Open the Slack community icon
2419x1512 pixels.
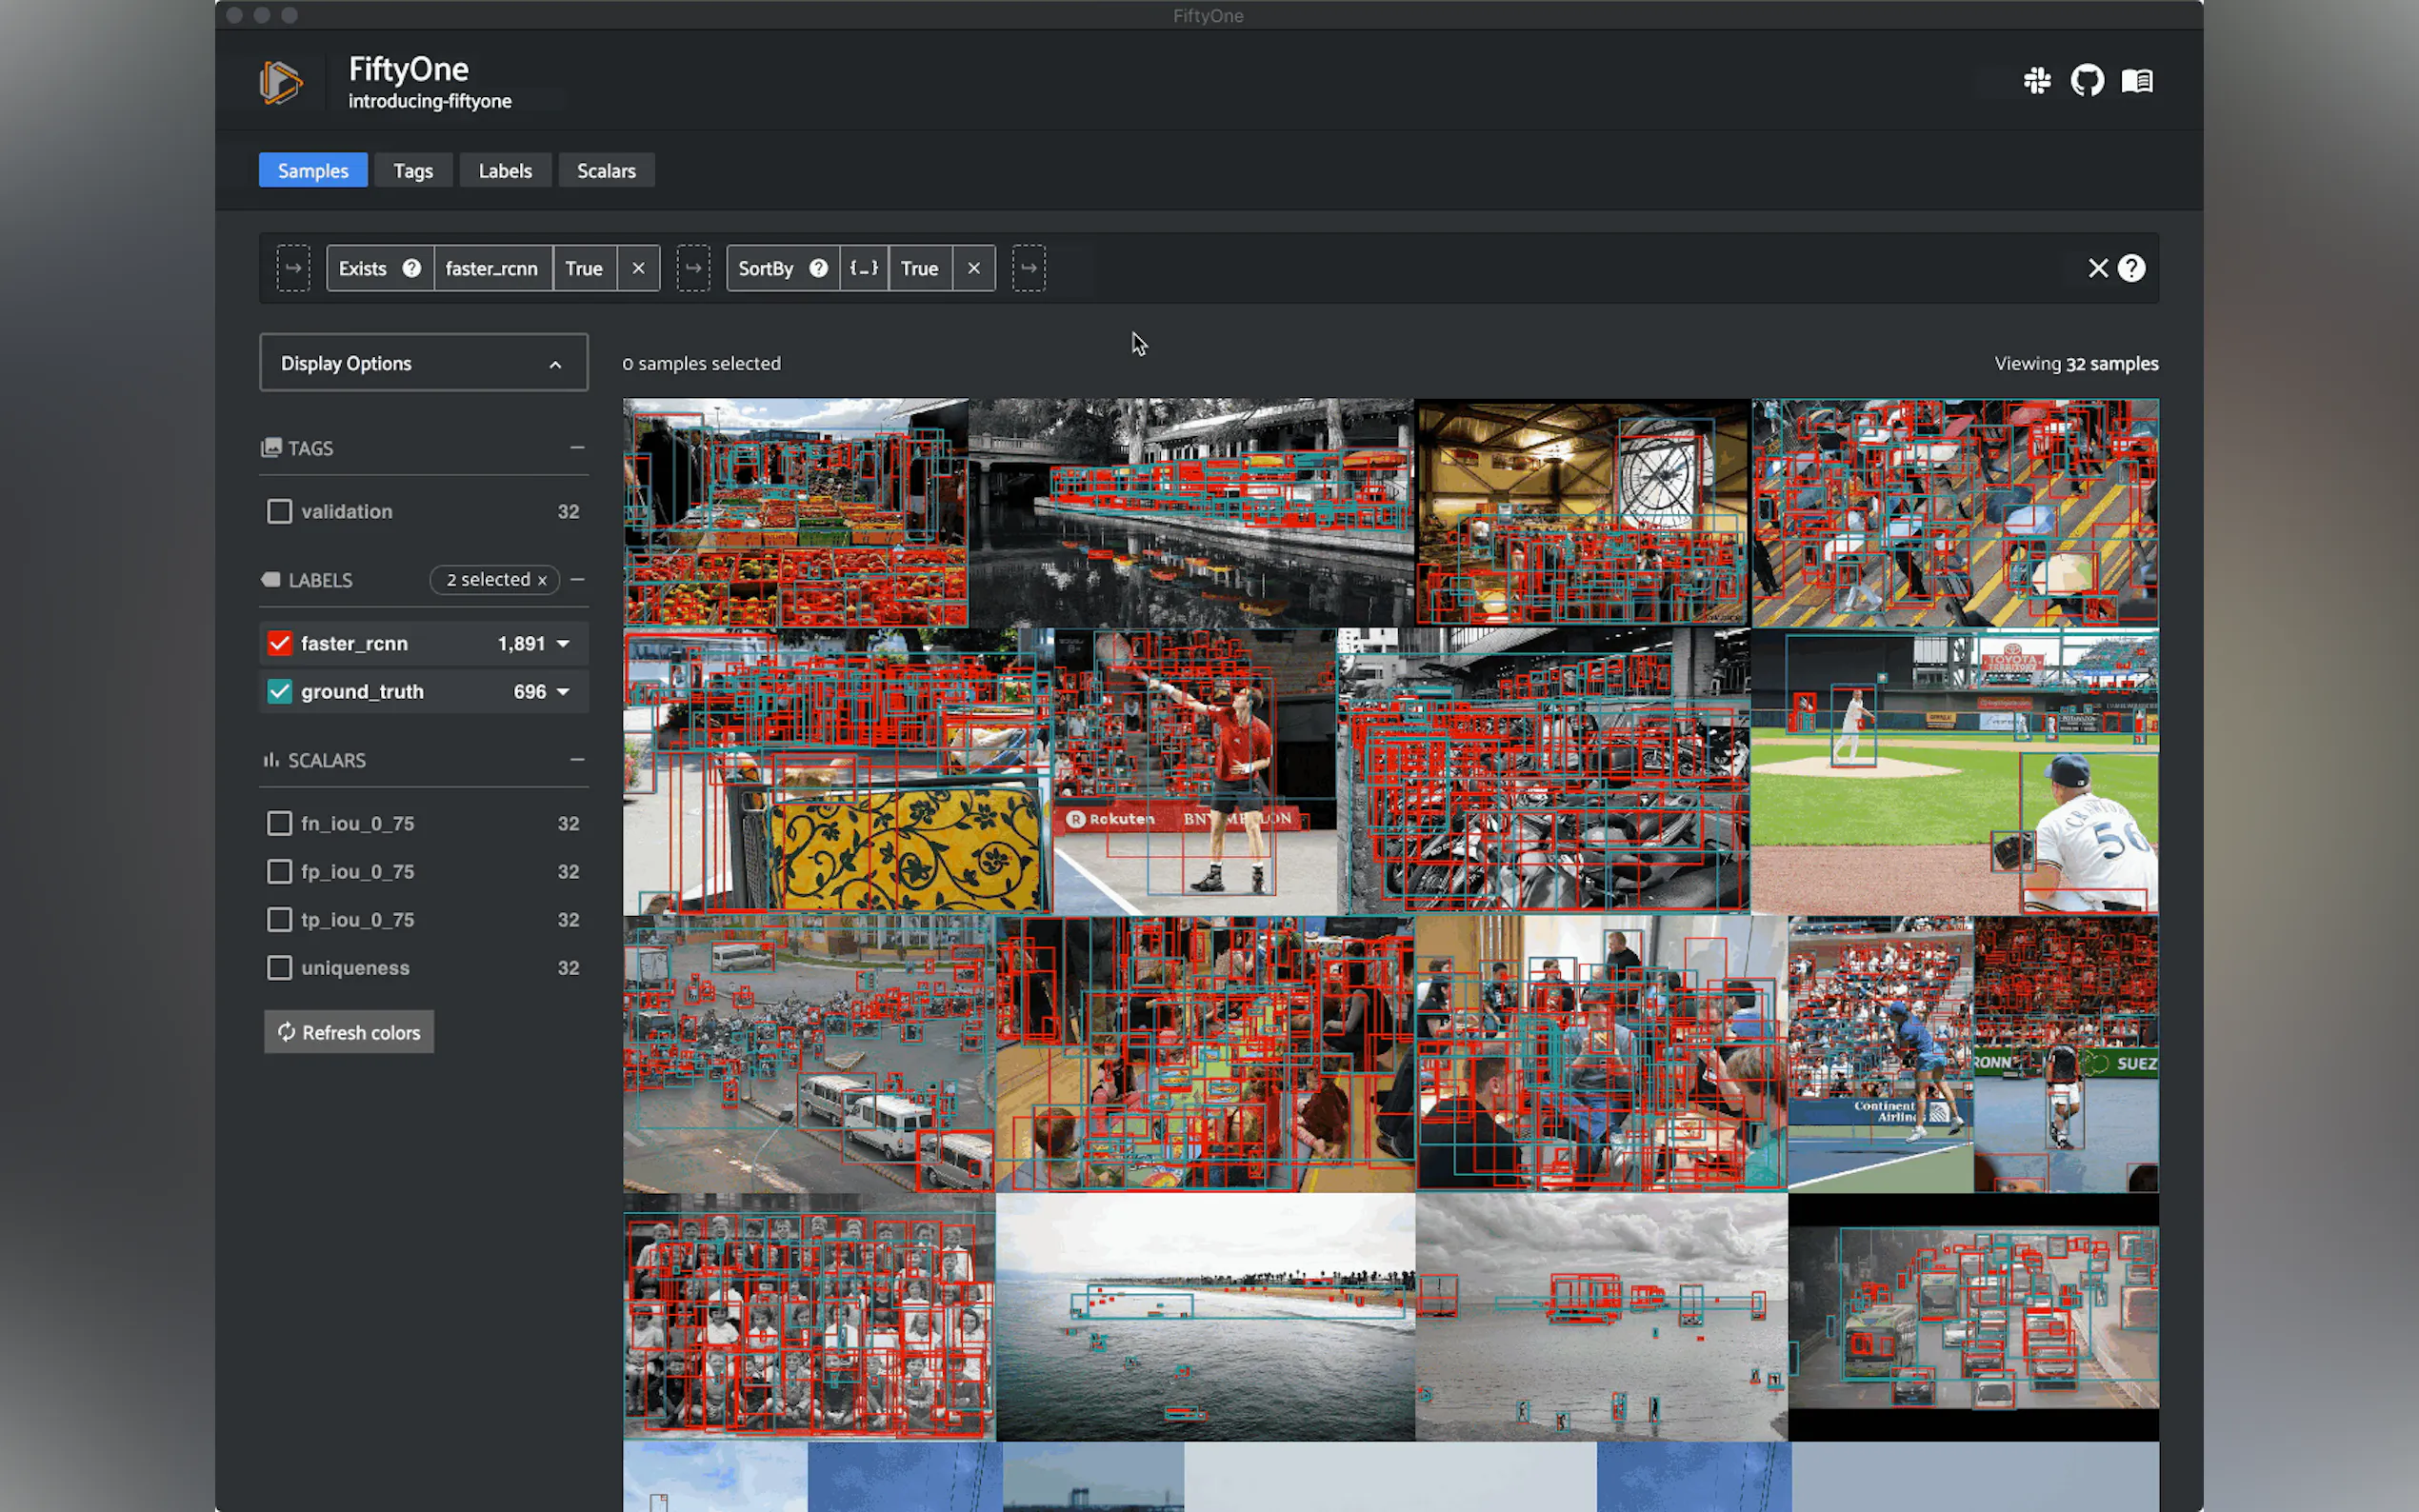2037,80
